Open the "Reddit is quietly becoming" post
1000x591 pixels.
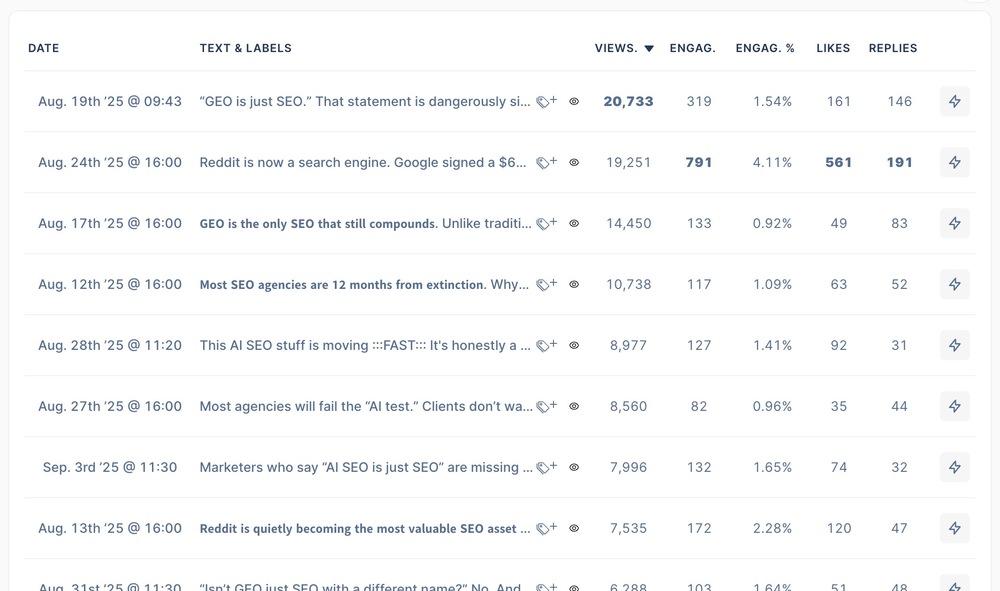point(365,529)
